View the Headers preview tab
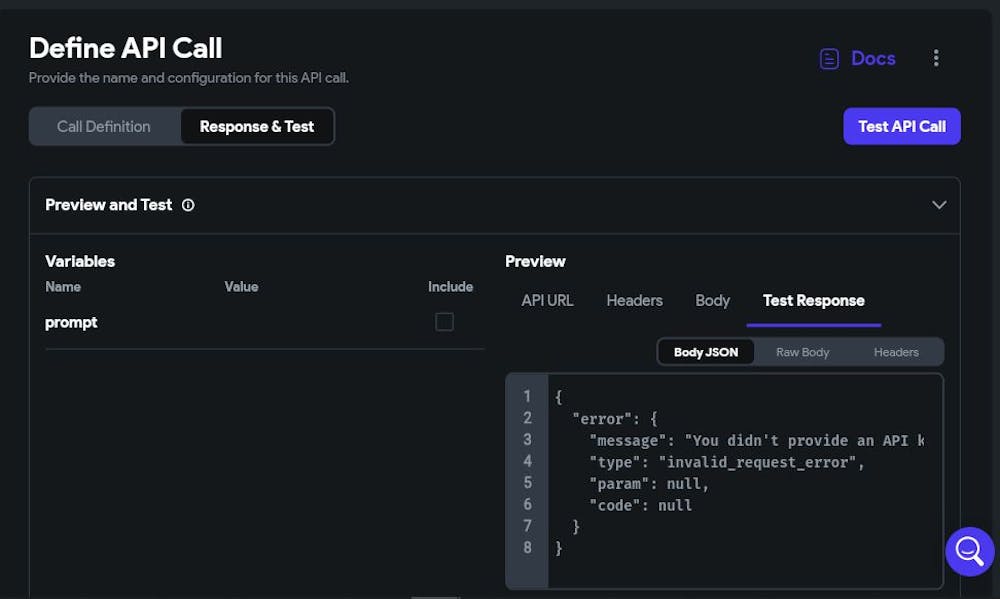This screenshot has width=1000, height=599. click(x=634, y=300)
